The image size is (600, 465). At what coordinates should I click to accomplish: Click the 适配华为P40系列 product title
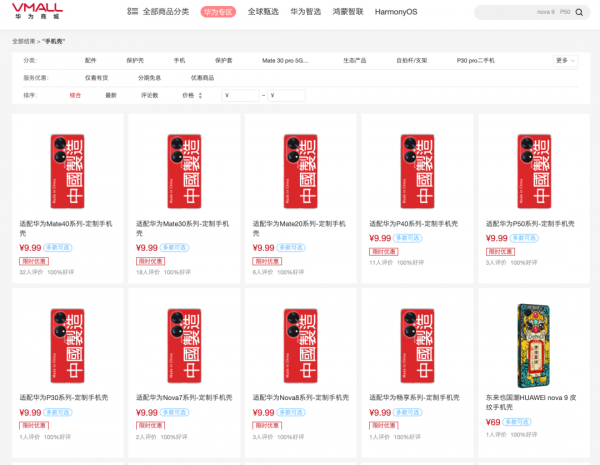(414, 224)
